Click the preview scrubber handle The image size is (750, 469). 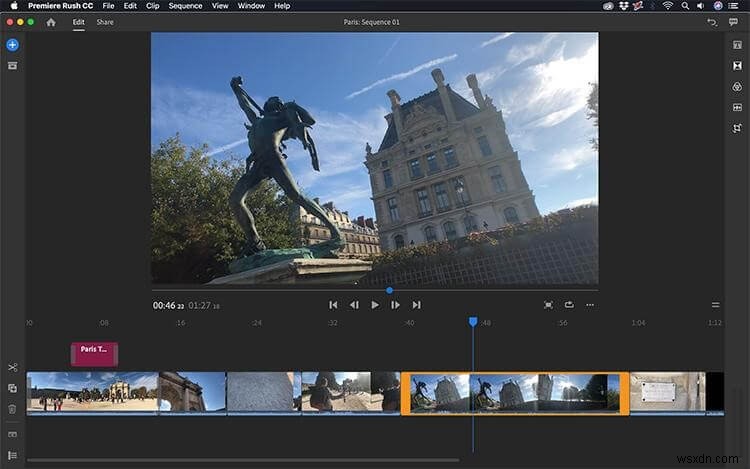[x=389, y=290]
